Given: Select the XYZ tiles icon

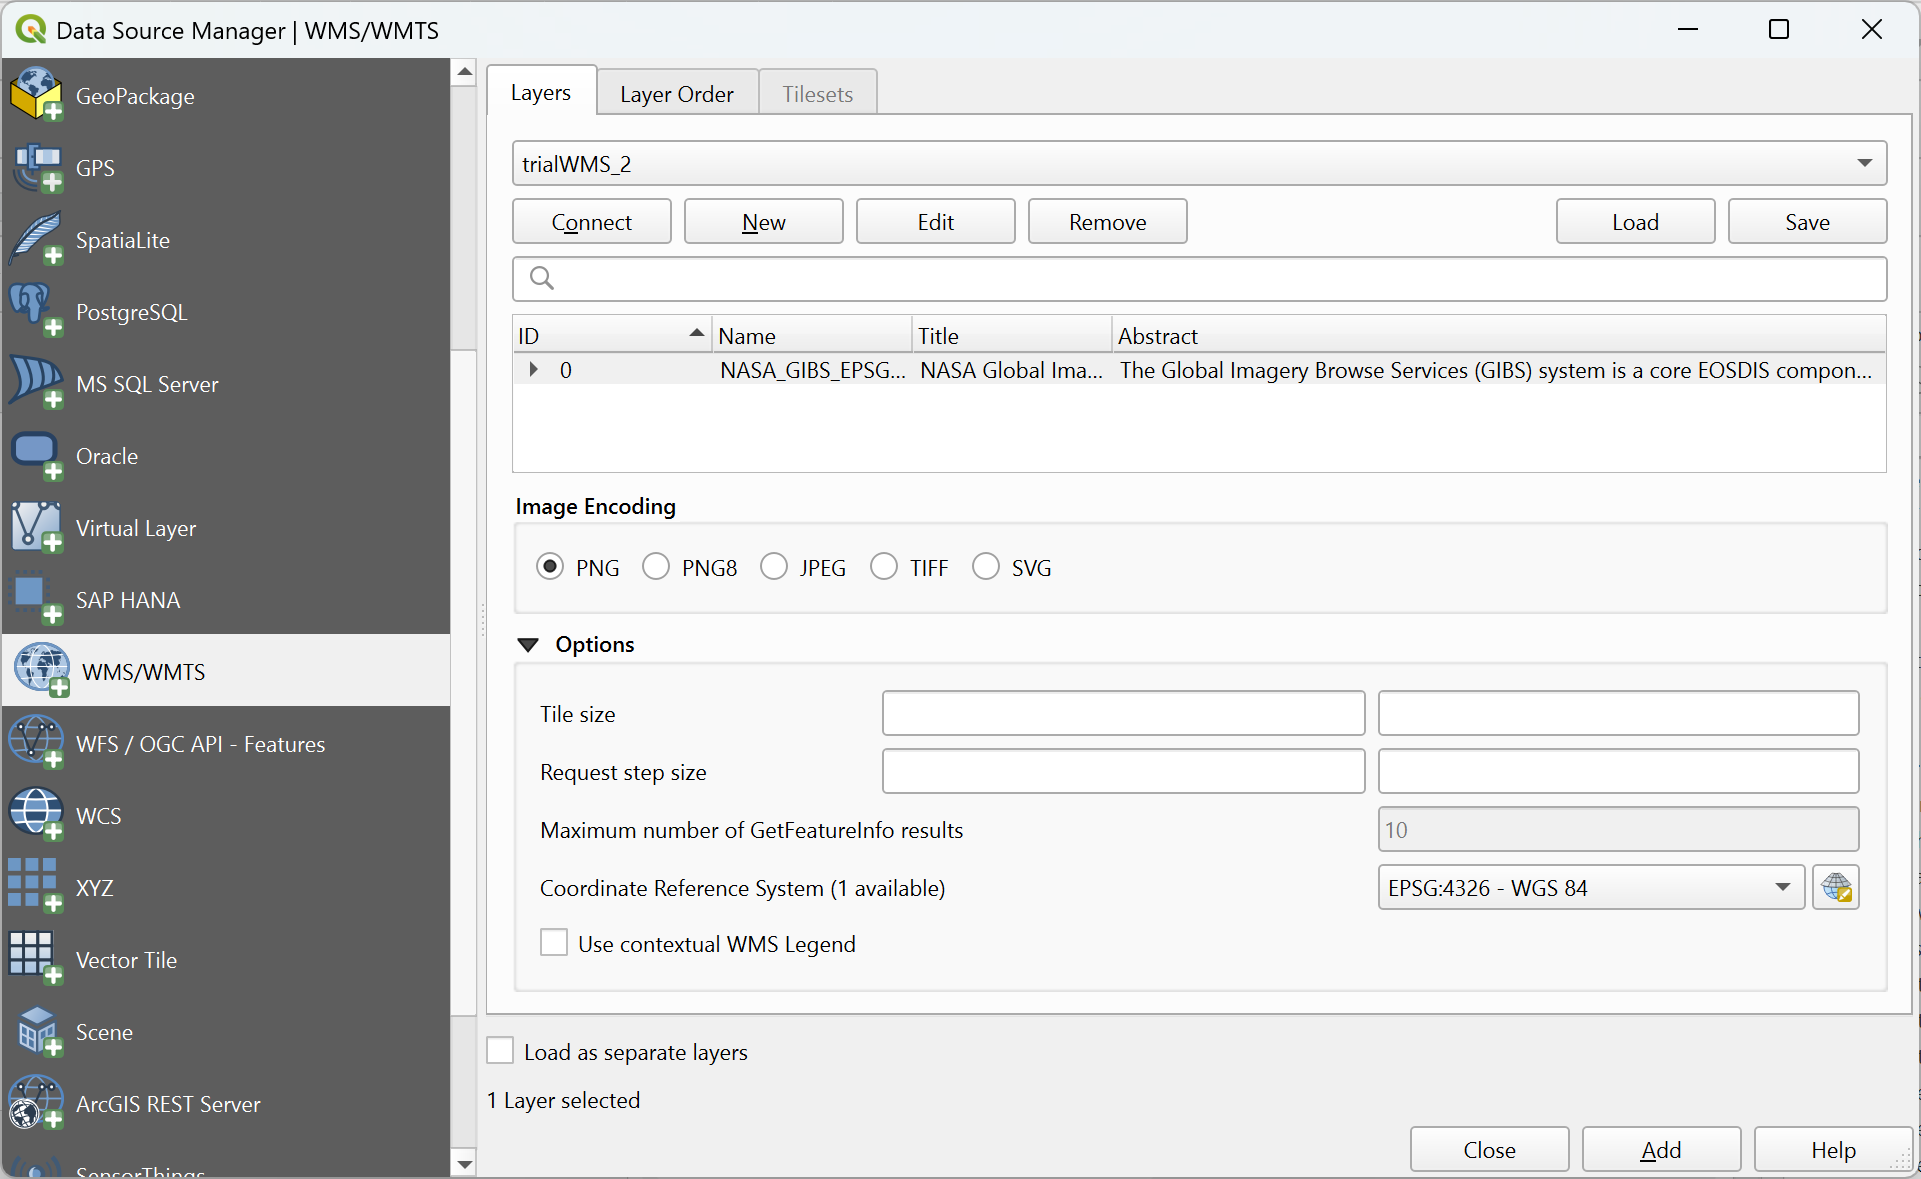Looking at the screenshot, I should (36, 887).
